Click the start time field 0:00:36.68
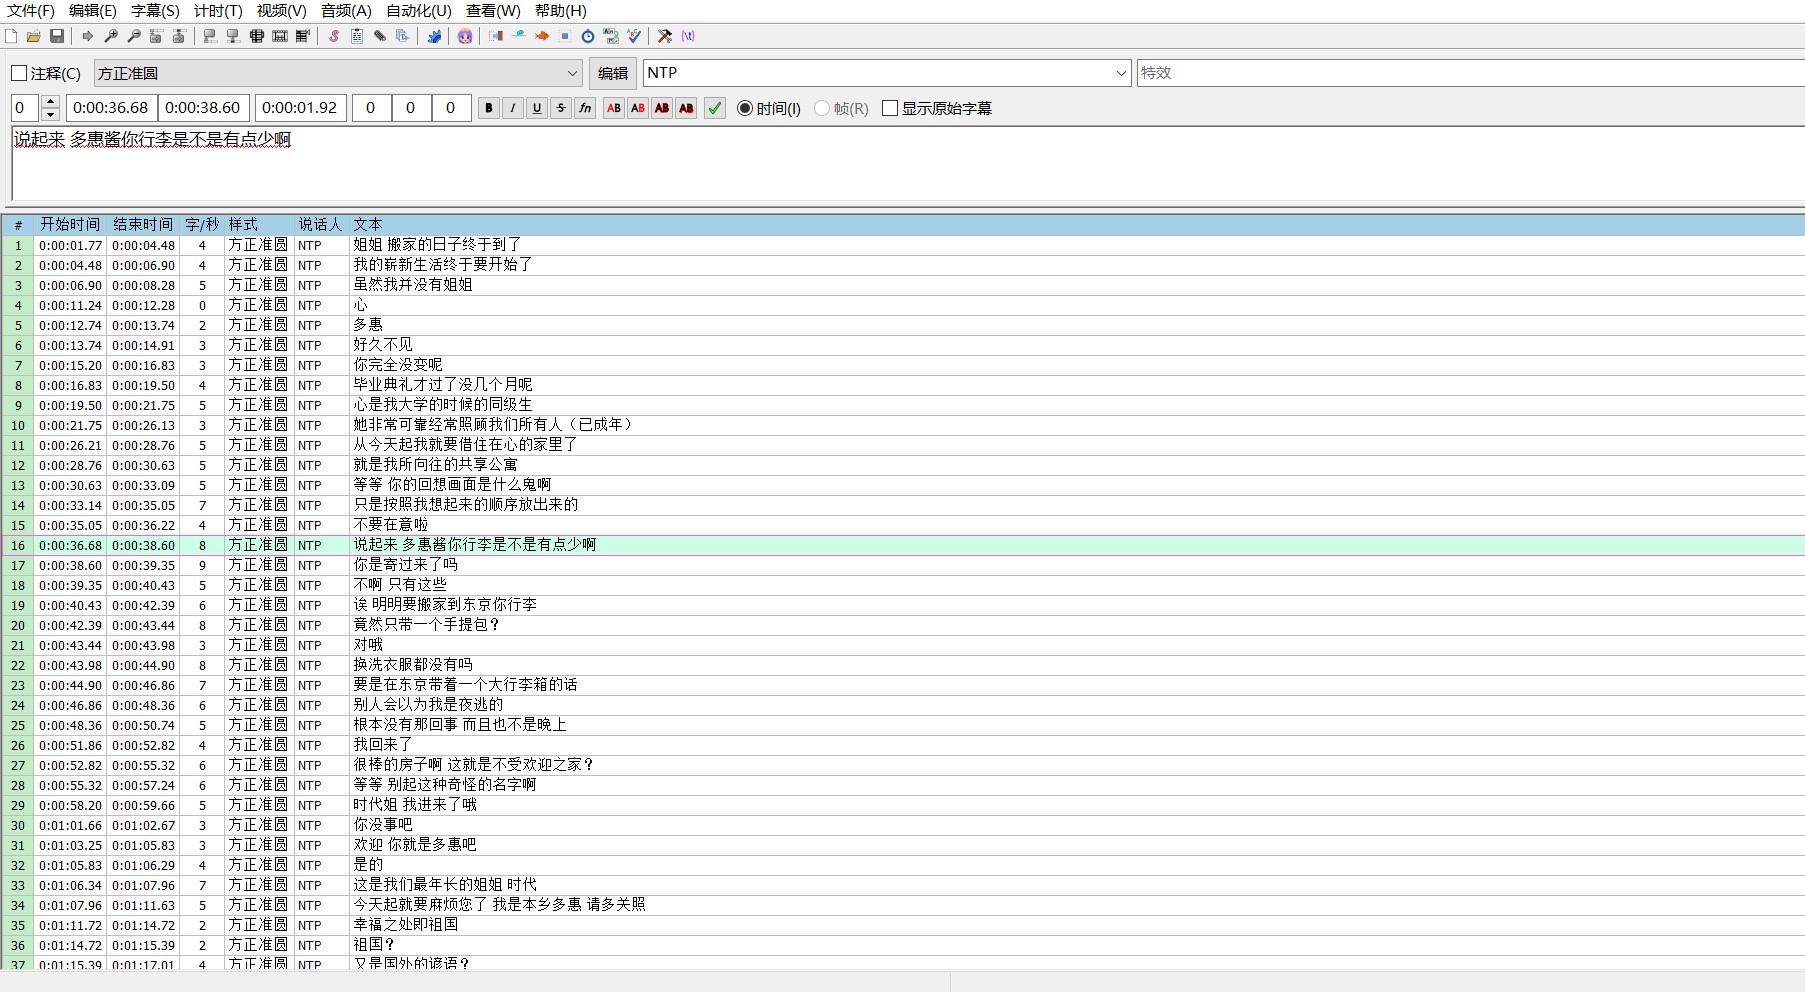 pyautogui.click(x=111, y=108)
